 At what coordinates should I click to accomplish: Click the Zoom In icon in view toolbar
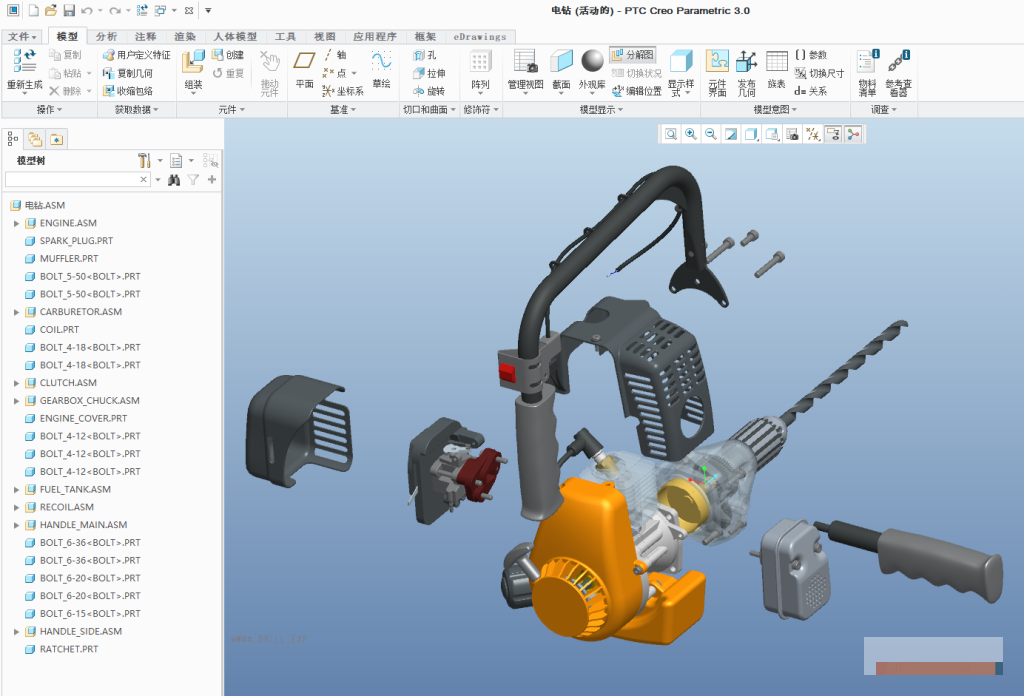coord(690,134)
